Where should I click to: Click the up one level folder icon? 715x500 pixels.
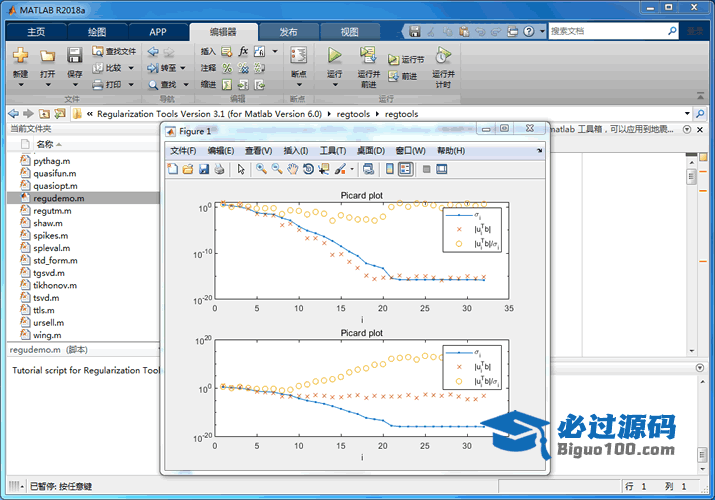44,113
